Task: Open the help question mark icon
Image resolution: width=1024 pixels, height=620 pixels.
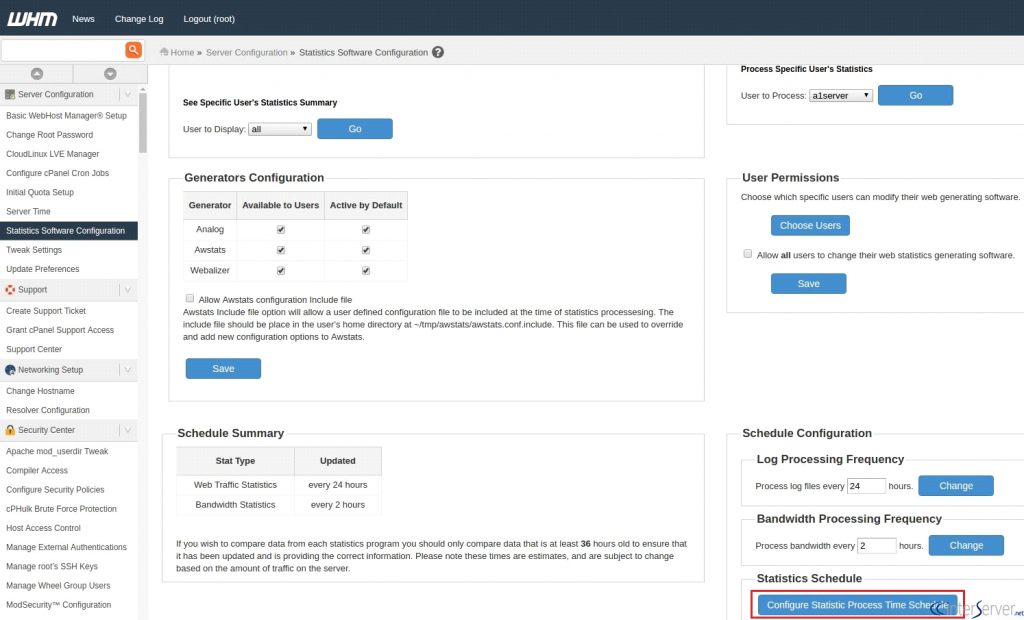Action: [x=438, y=52]
